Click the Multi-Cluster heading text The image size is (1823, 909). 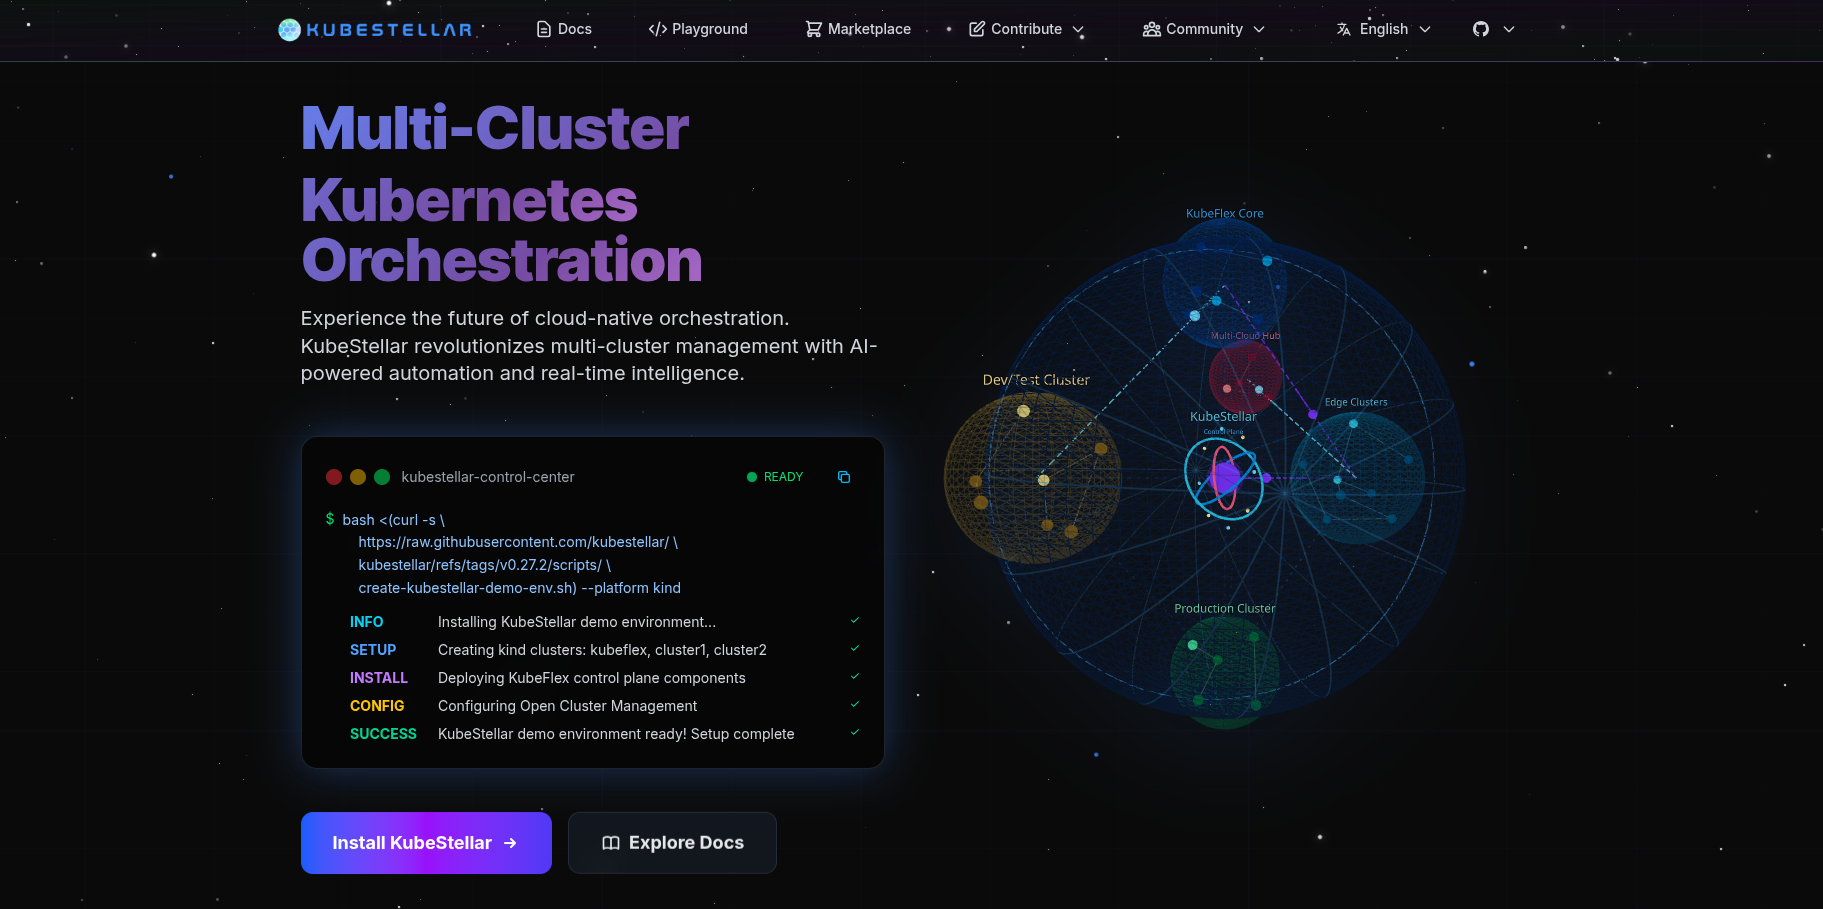coord(495,128)
